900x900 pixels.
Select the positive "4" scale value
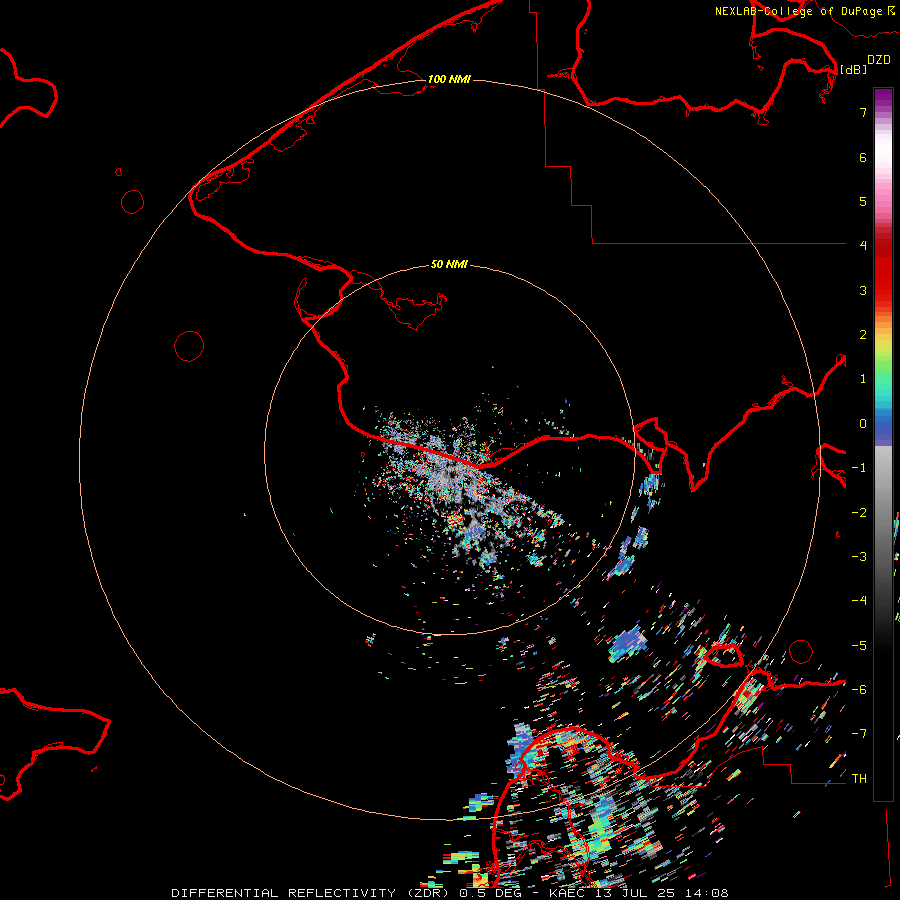point(863,246)
